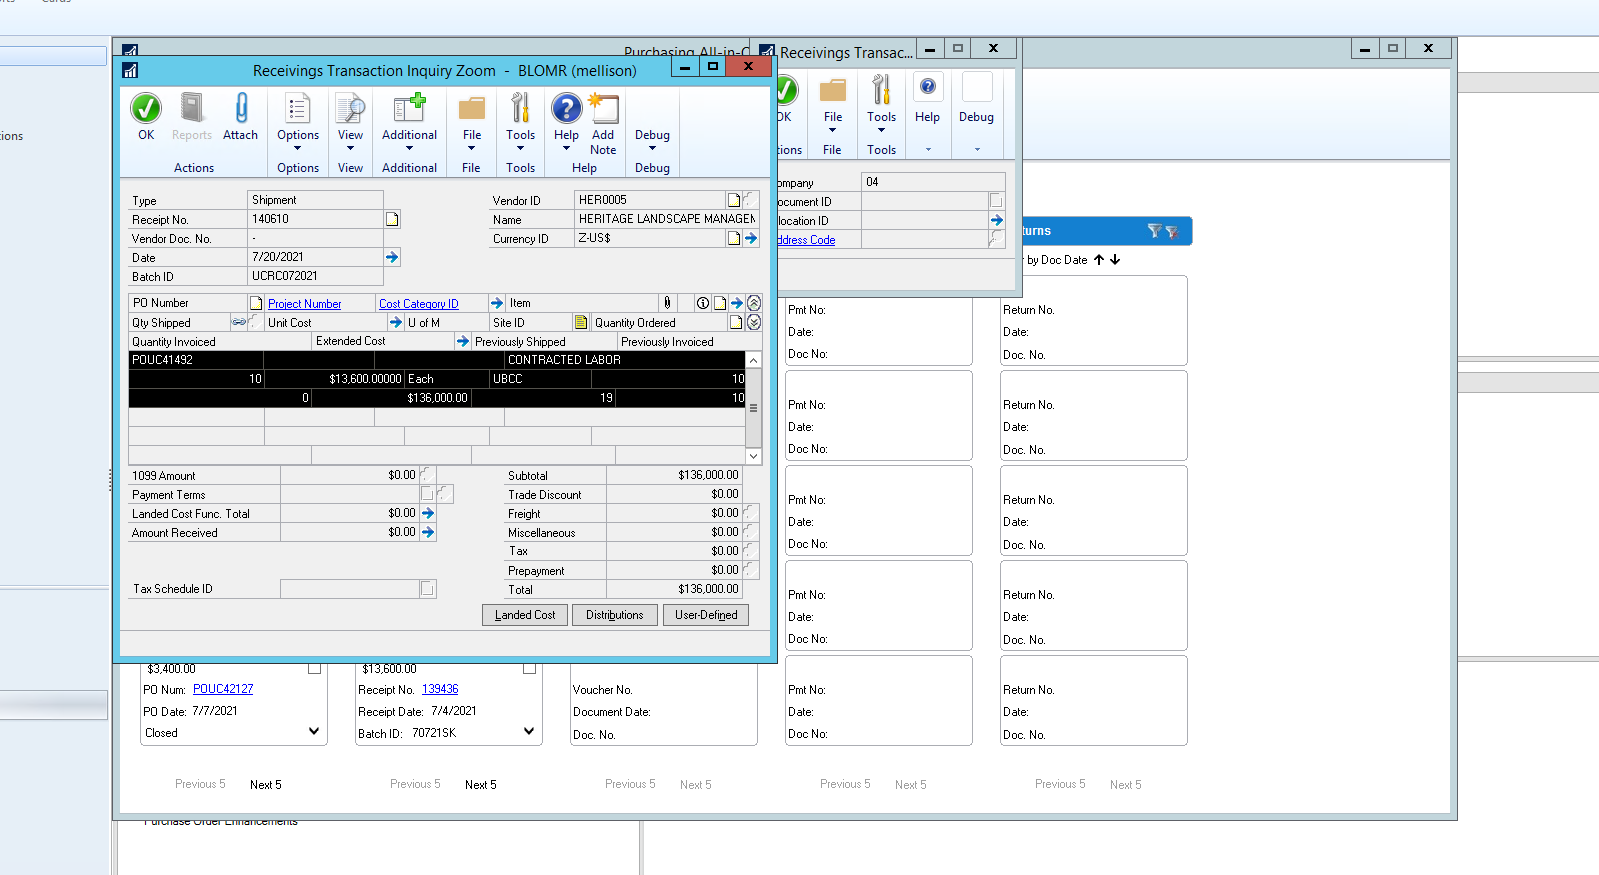Click the Company field showing 04
Image resolution: width=1599 pixels, height=875 pixels.
(x=933, y=182)
